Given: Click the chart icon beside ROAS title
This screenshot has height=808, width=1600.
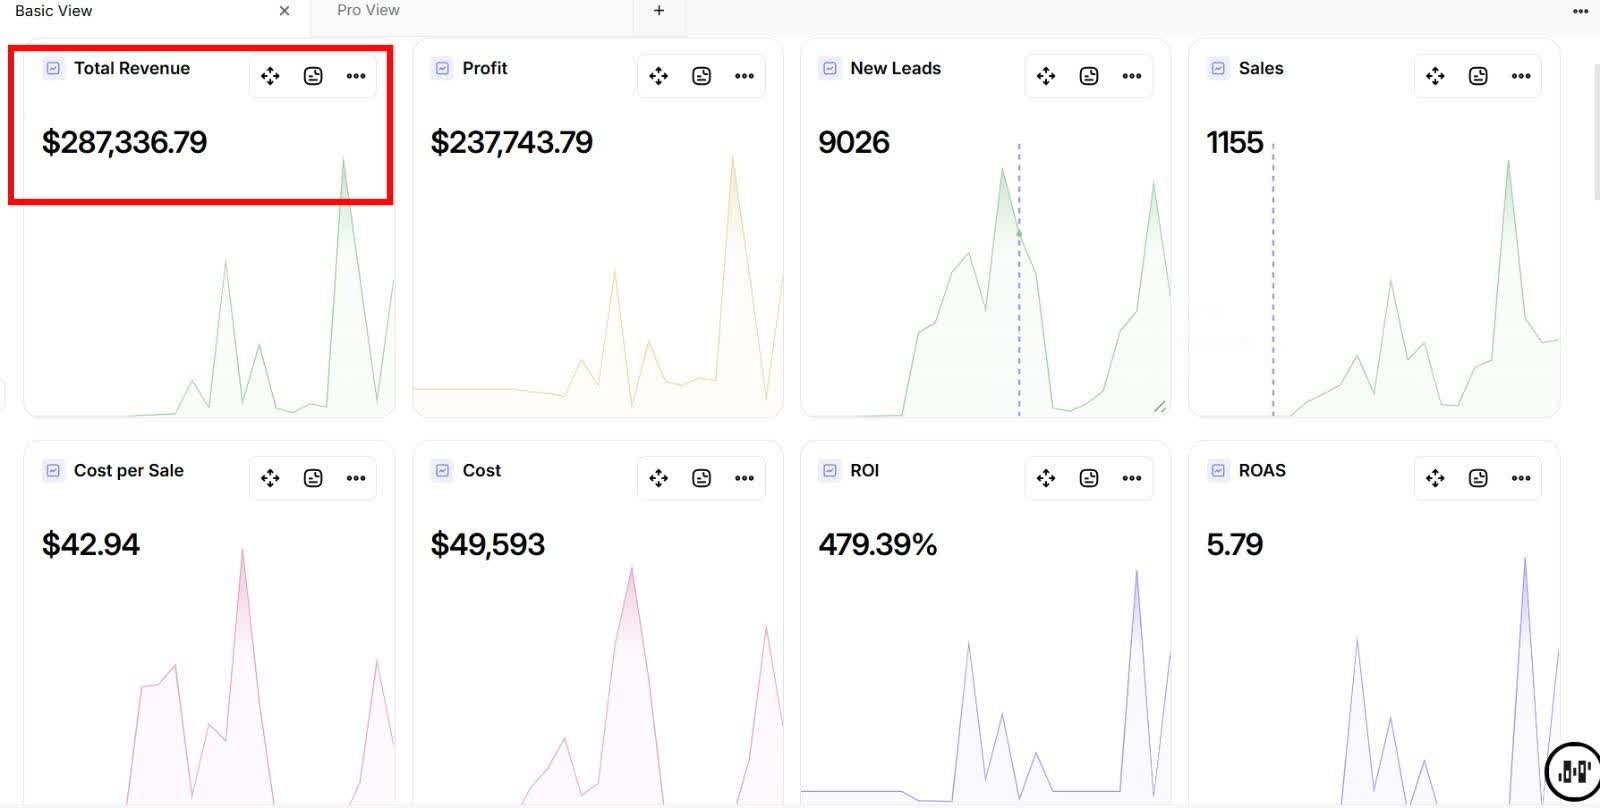Looking at the screenshot, I should coord(1218,470).
